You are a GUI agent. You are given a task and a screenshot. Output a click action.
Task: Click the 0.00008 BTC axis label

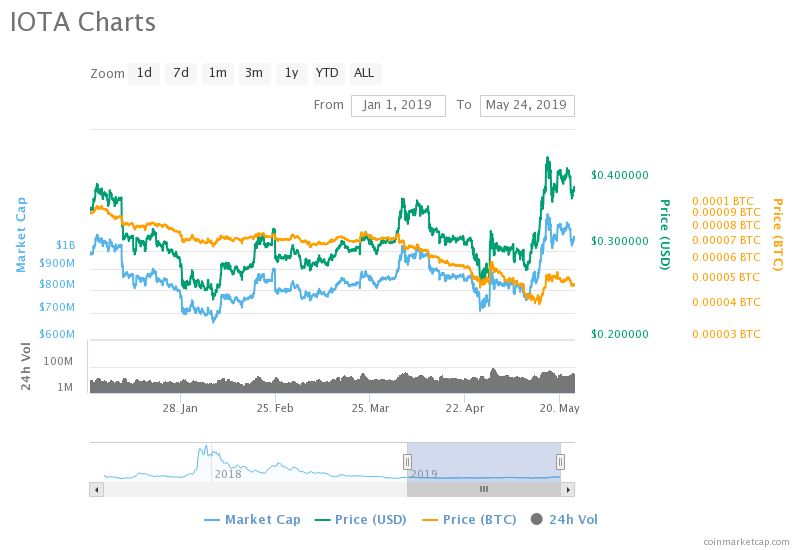click(726, 226)
